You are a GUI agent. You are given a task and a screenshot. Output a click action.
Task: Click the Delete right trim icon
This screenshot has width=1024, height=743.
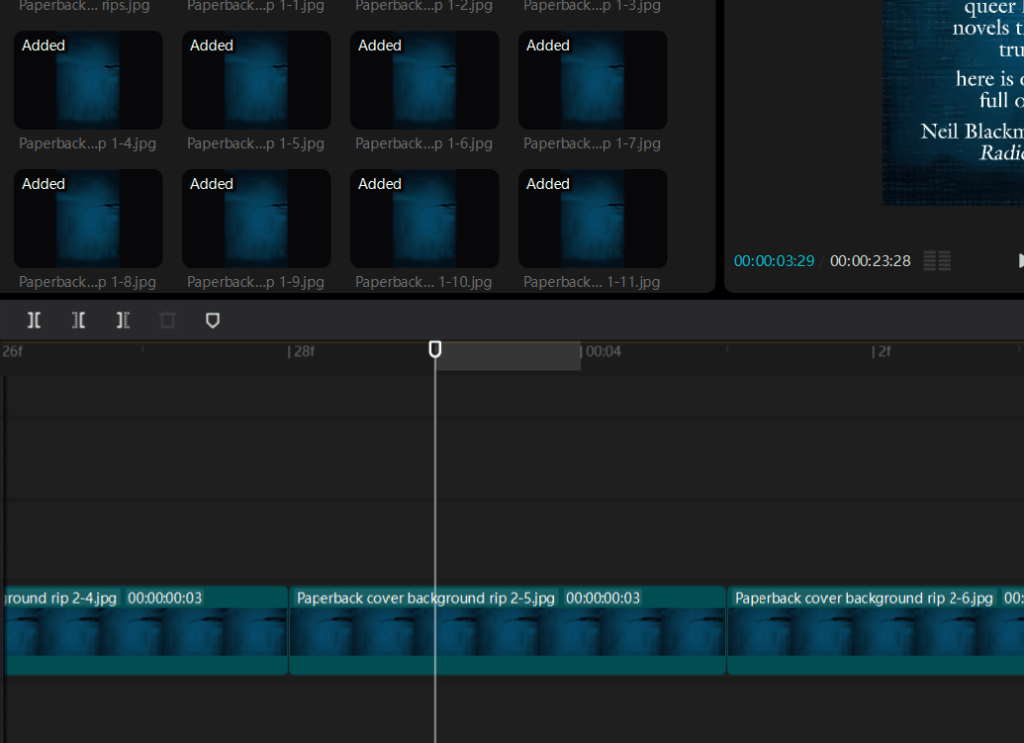[123, 320]
